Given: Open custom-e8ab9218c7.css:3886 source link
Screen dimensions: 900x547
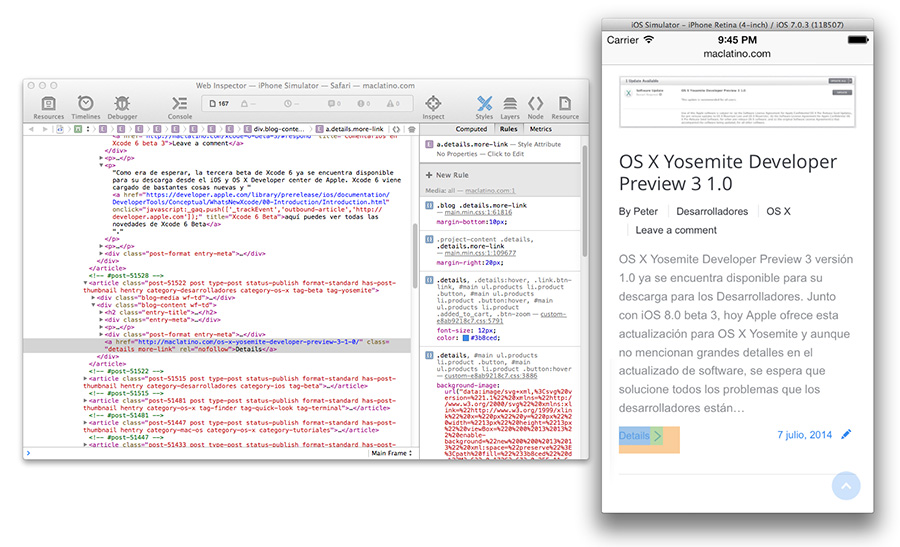Looking at the screenshot, I should pyautogui.click(x=491, y=376).
